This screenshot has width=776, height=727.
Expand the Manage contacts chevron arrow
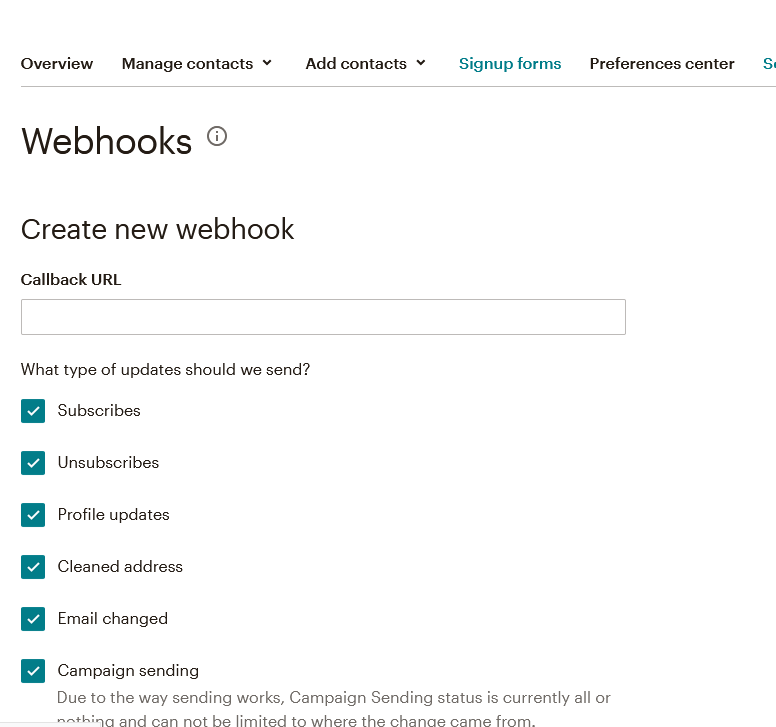point(267,63)
